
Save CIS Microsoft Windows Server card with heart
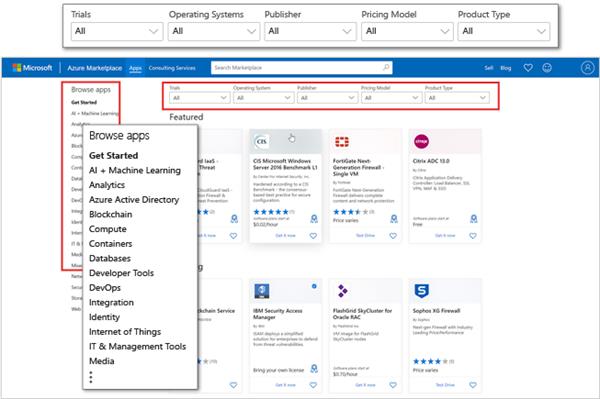(x=313, y=236)
